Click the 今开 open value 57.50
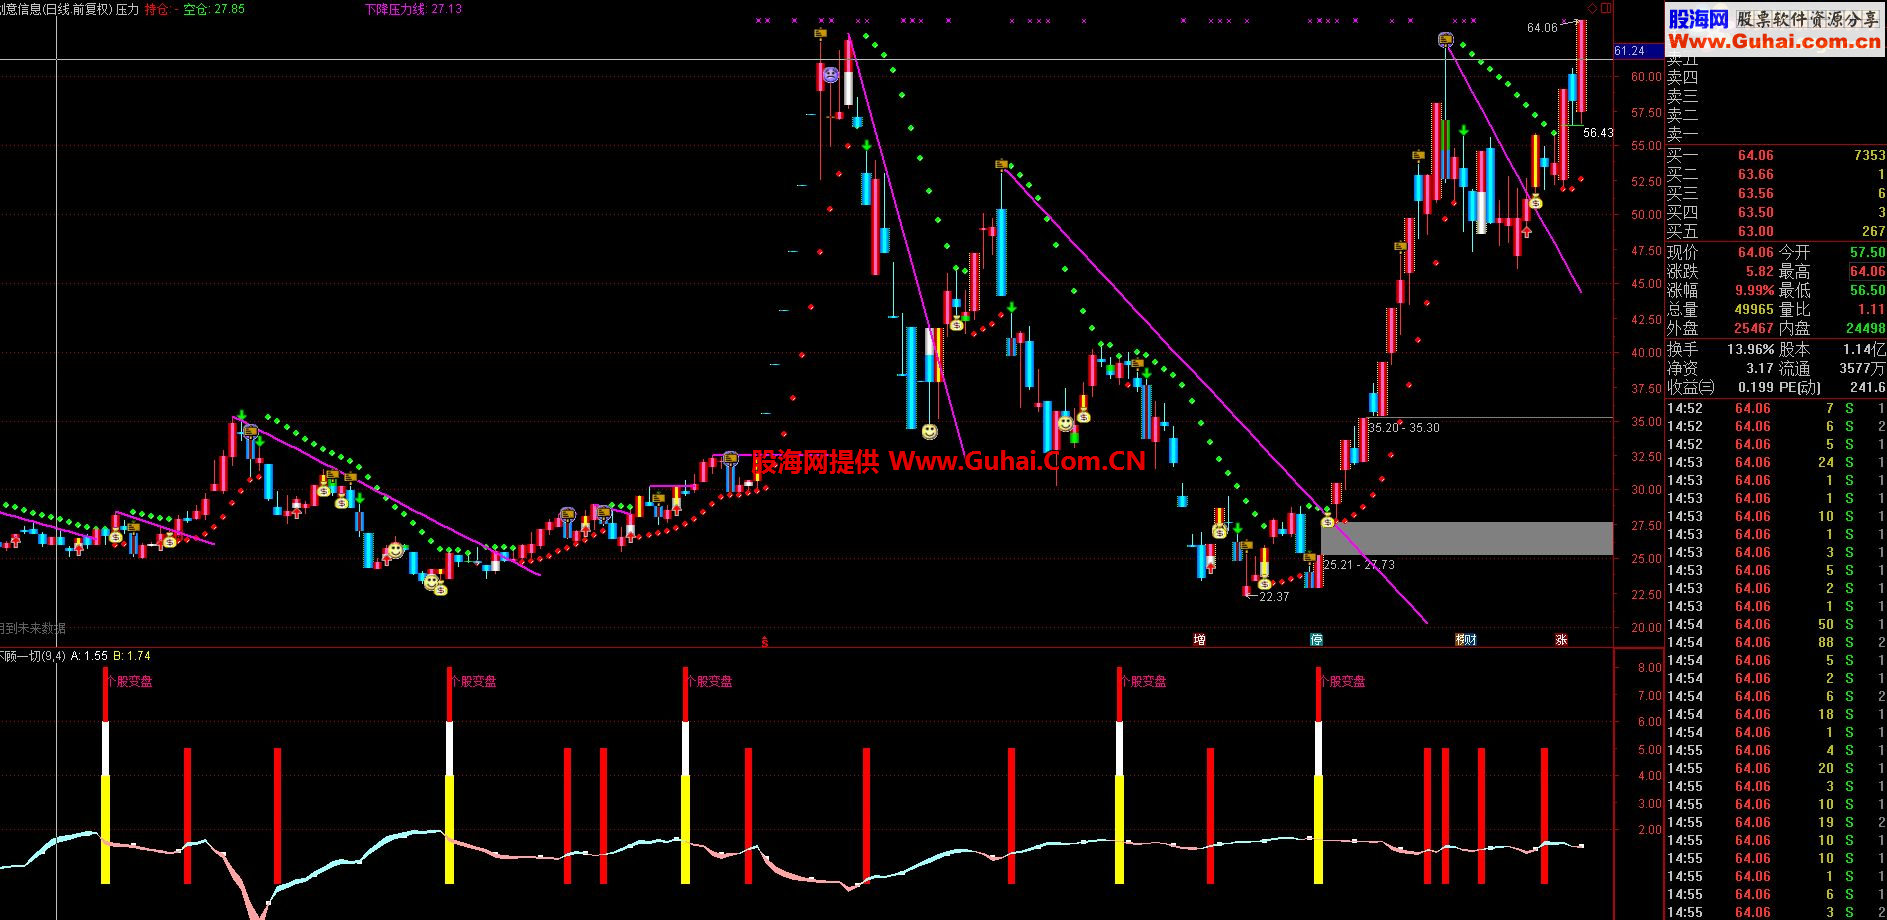The image size is (1887, 920). pyautogui.click(x=1867, y=253)
